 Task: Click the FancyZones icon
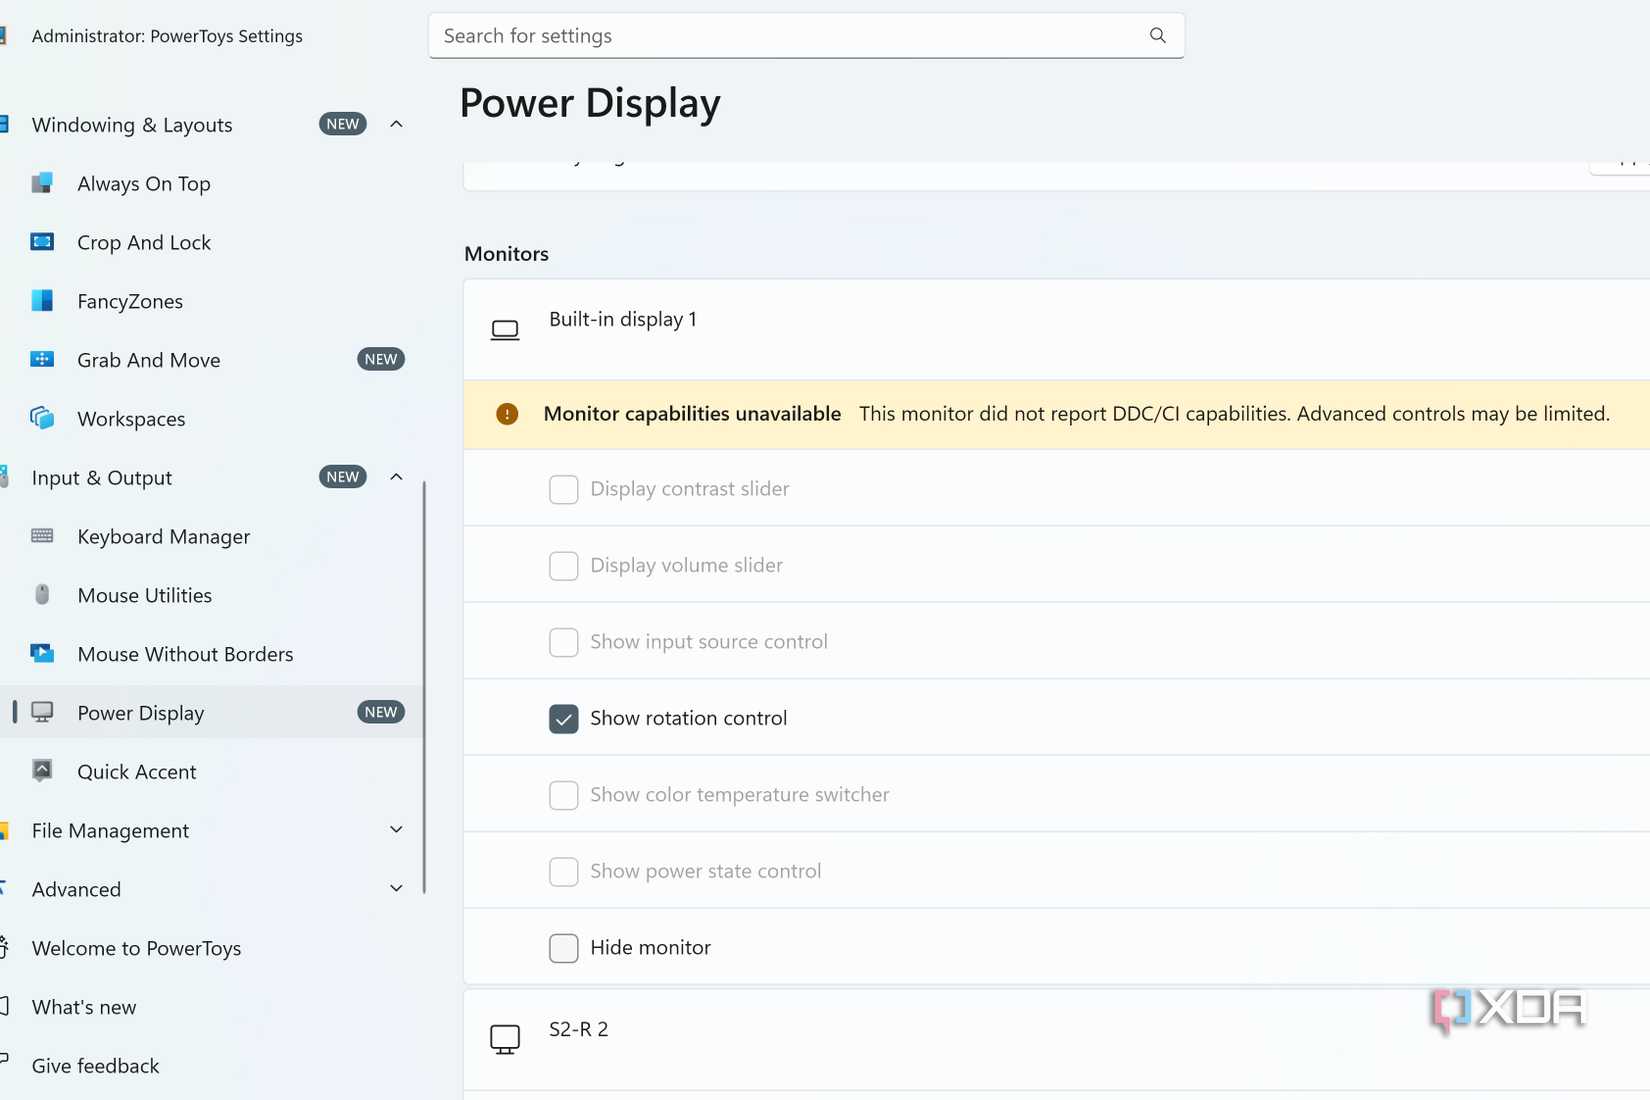click(42, 301)
